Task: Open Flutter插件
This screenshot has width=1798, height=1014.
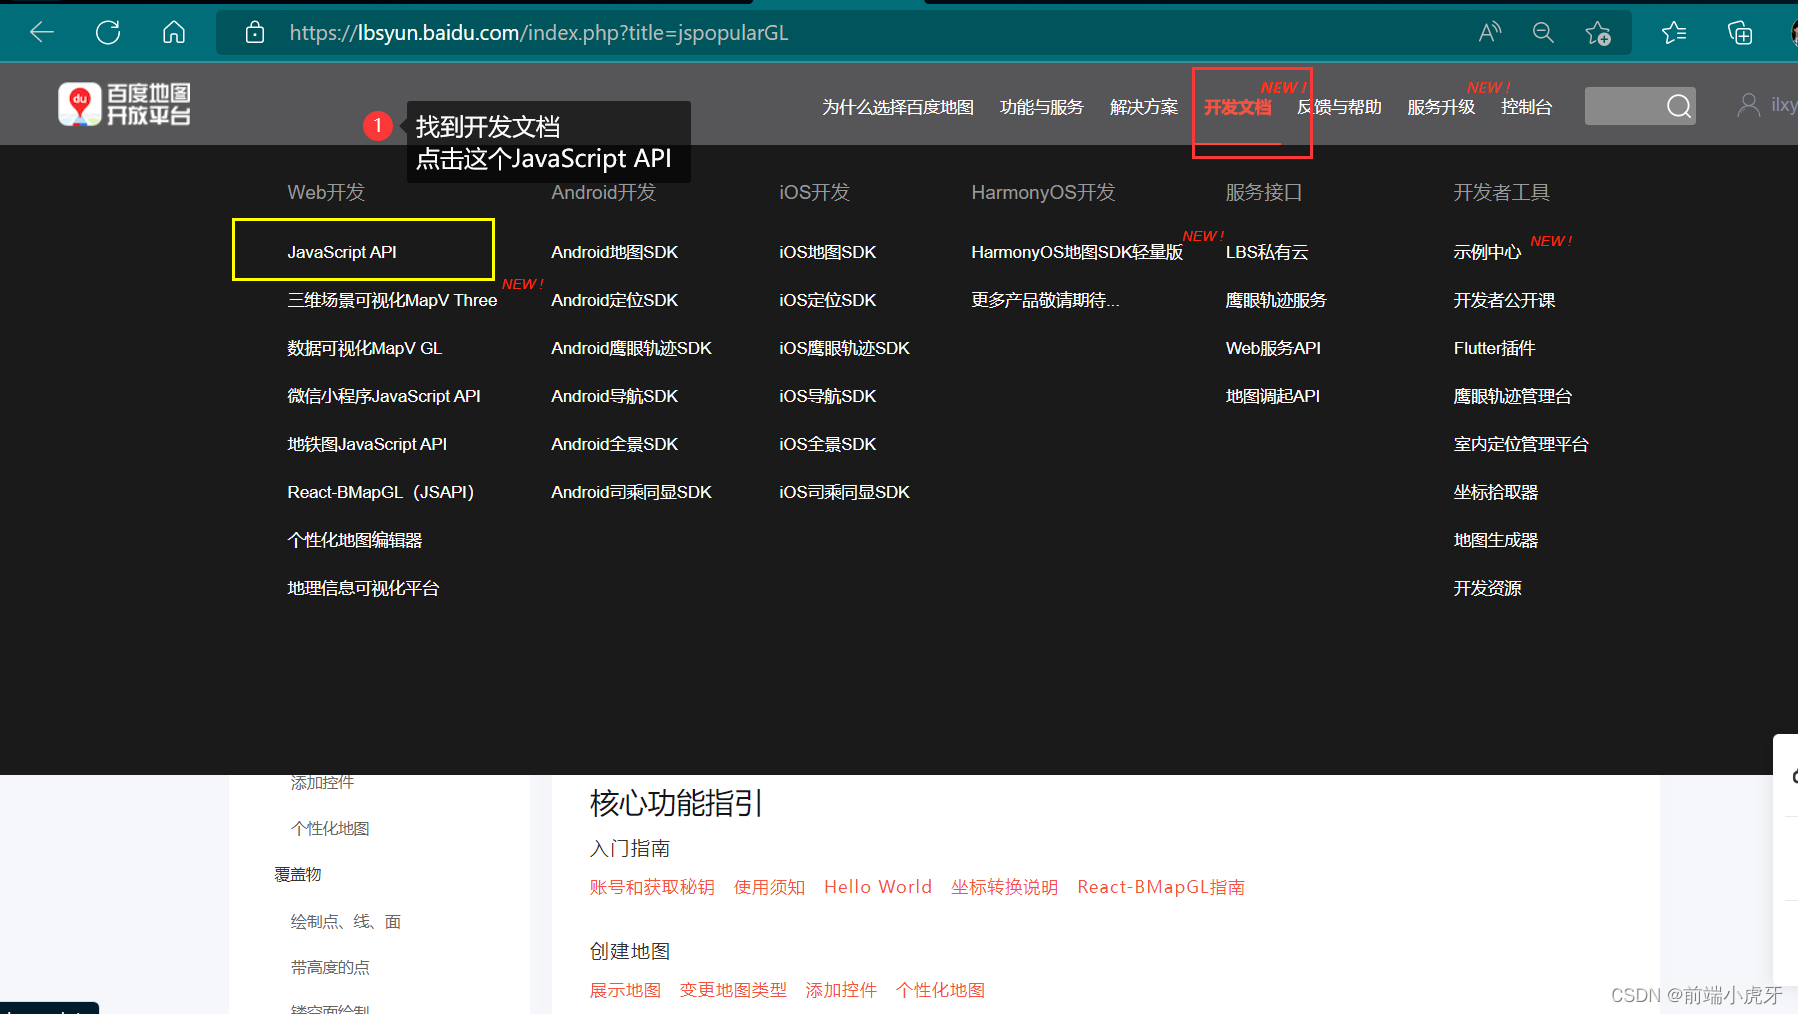Action: coord(1494,348)
